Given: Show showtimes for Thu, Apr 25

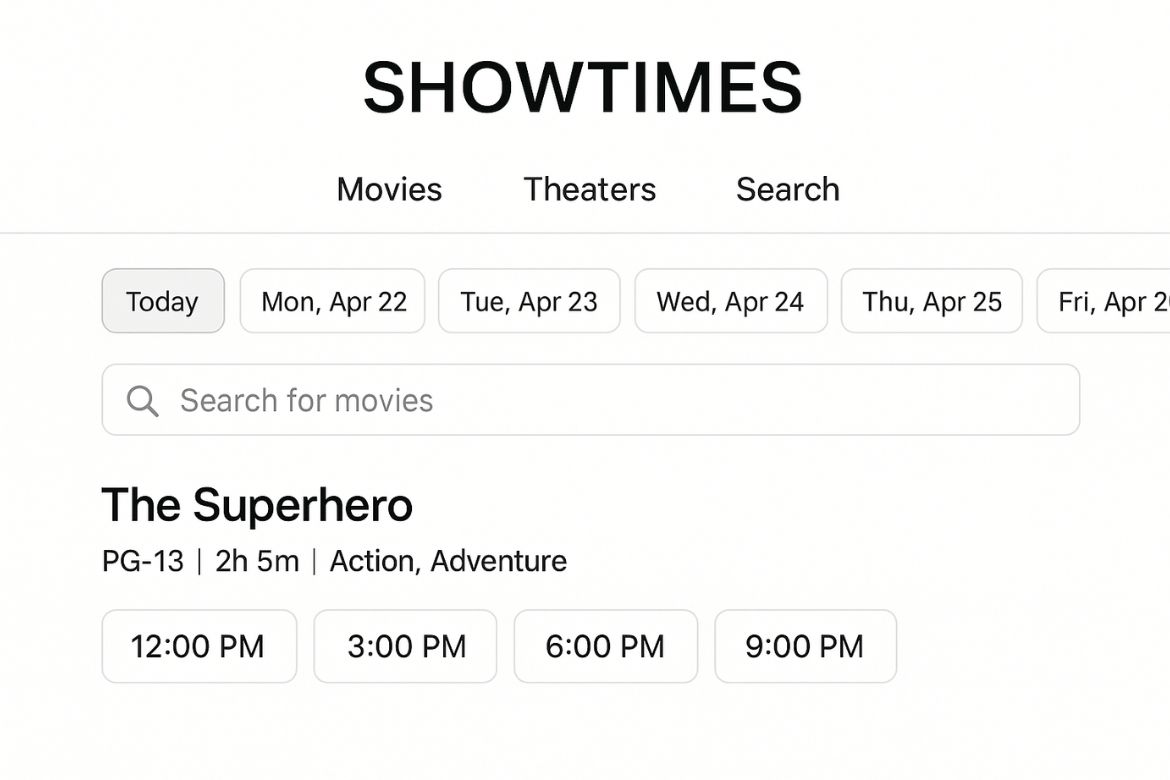Looking at the screenshot, I should coord(932,301).
